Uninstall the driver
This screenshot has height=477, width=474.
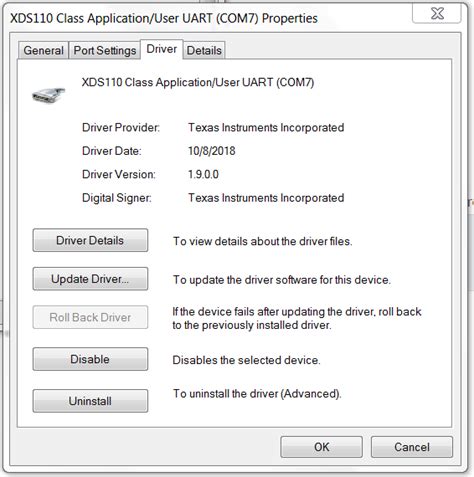tap(90, 401)
